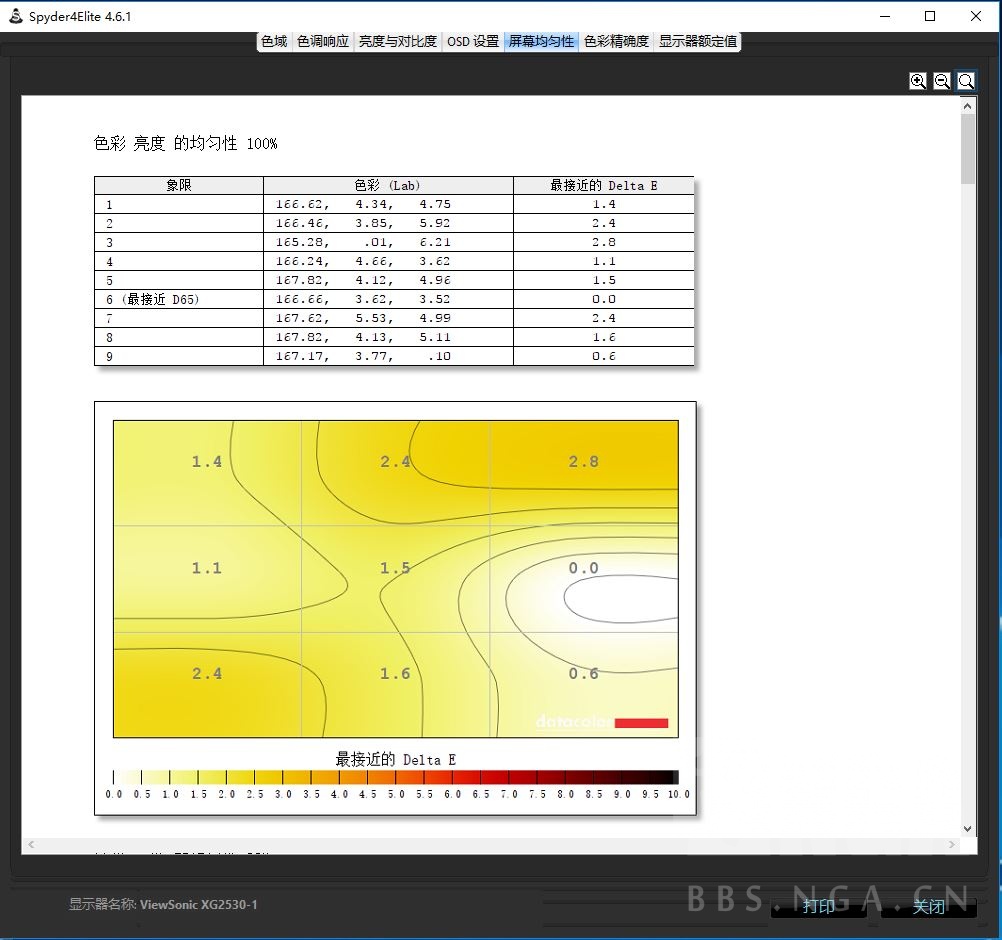This screenshot has width=1002, height=940.
Task: Click the vertical scrollbar down arrow
Action: tap(967, 828)
